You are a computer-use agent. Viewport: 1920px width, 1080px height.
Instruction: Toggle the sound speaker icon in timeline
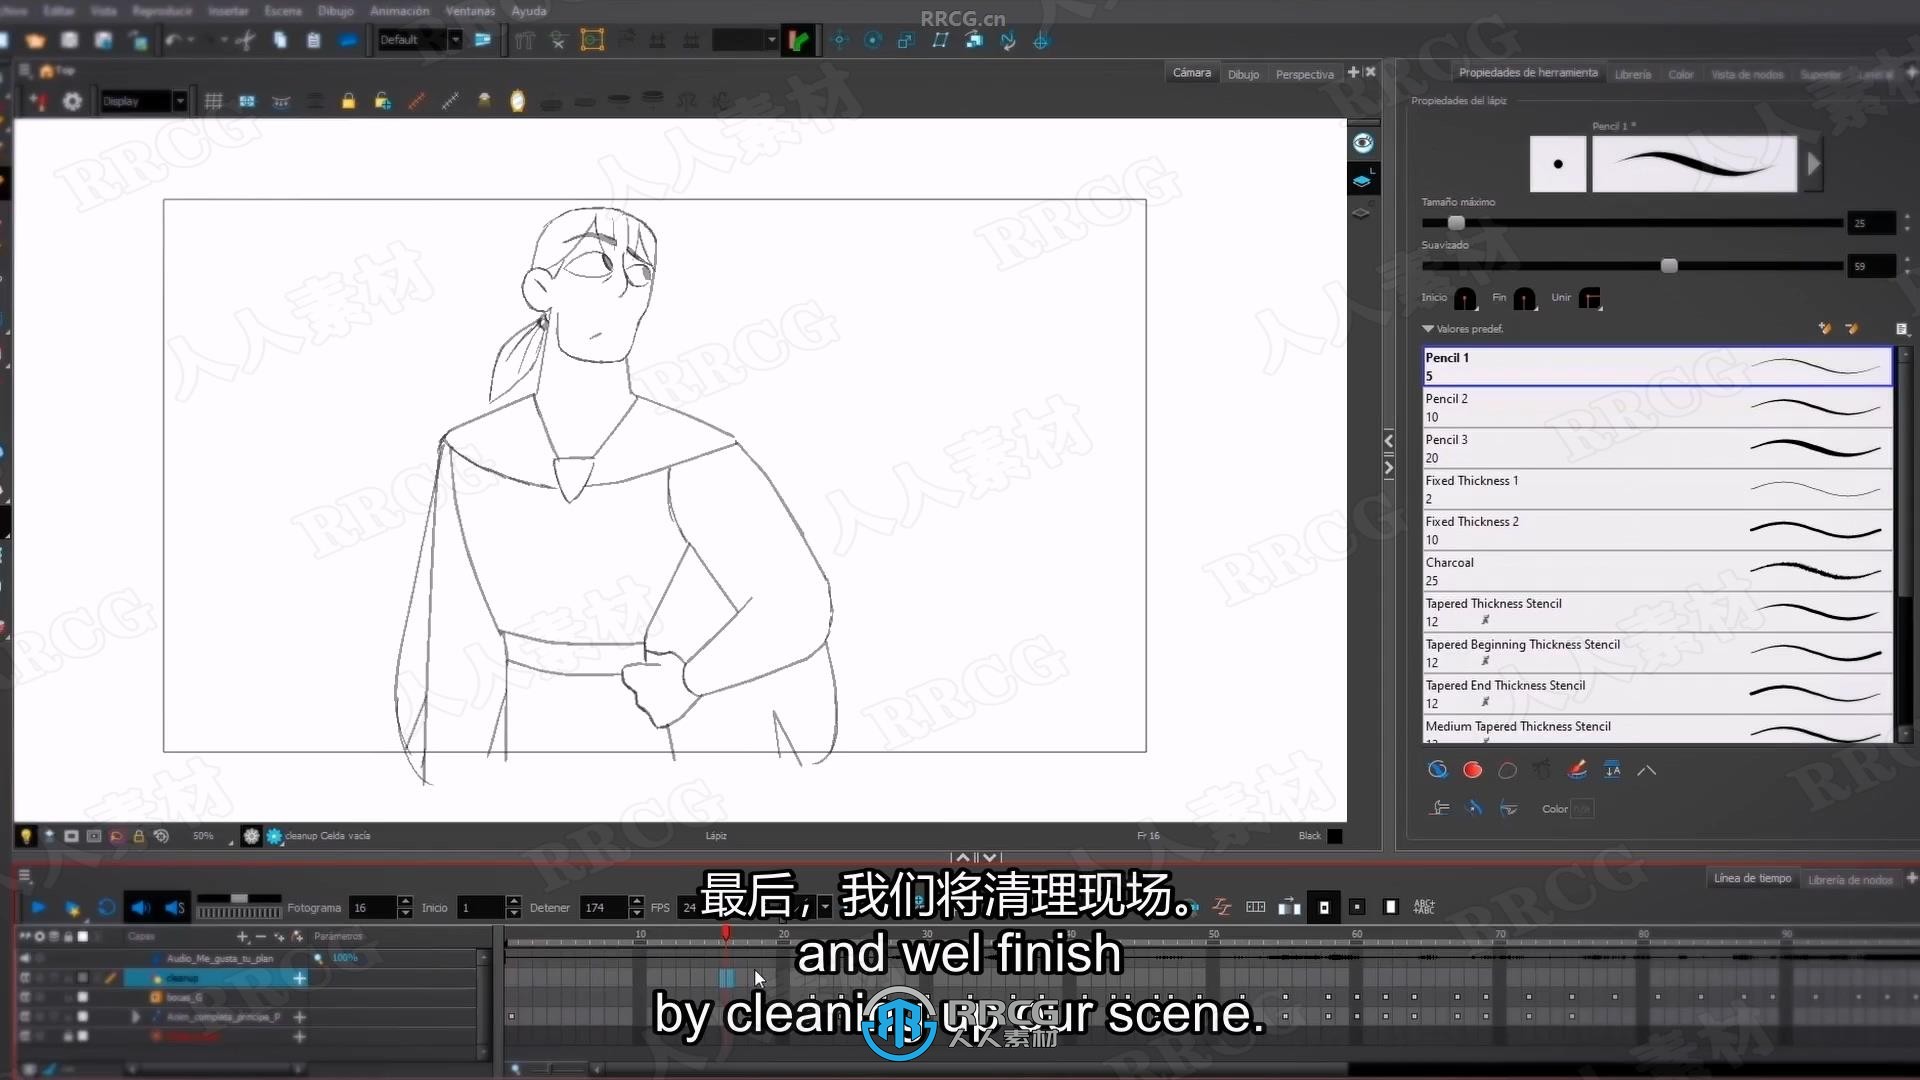[x=140, y=907]
